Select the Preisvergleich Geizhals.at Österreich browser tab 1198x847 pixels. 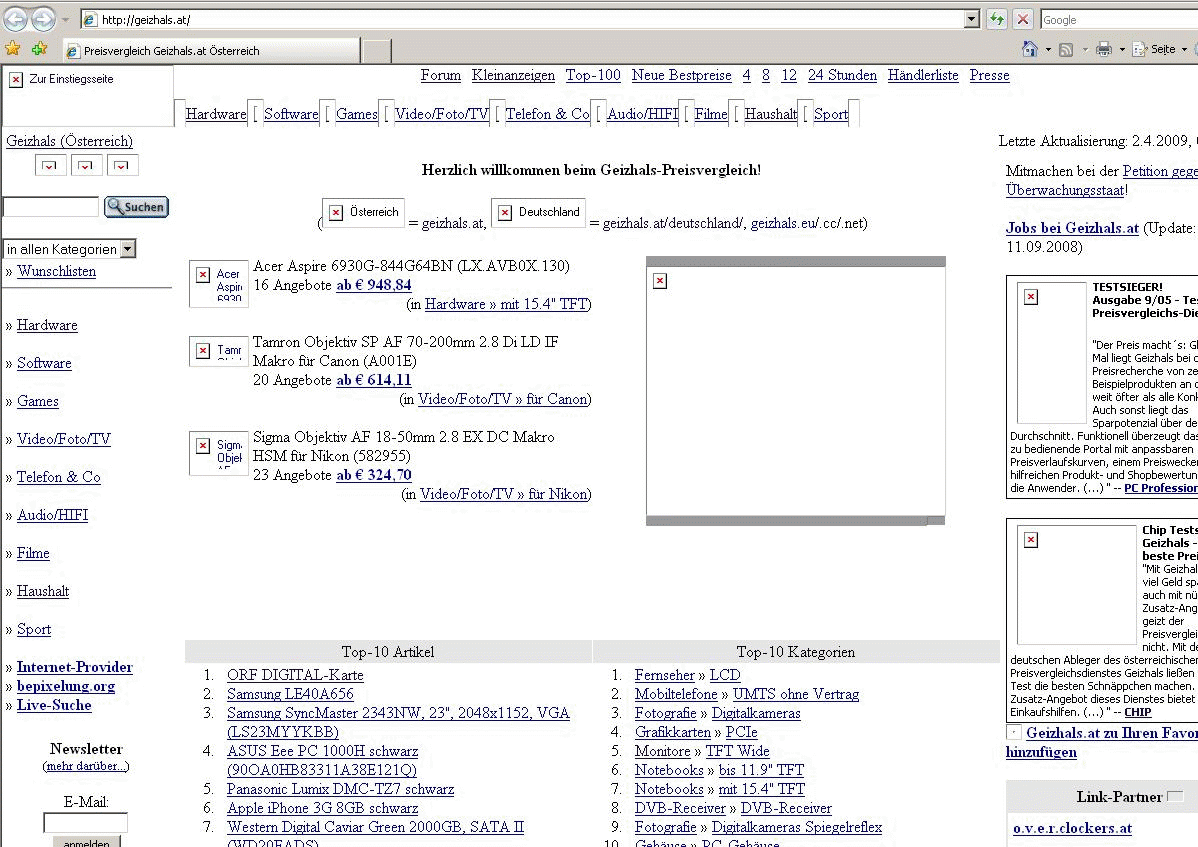point(212,50)
